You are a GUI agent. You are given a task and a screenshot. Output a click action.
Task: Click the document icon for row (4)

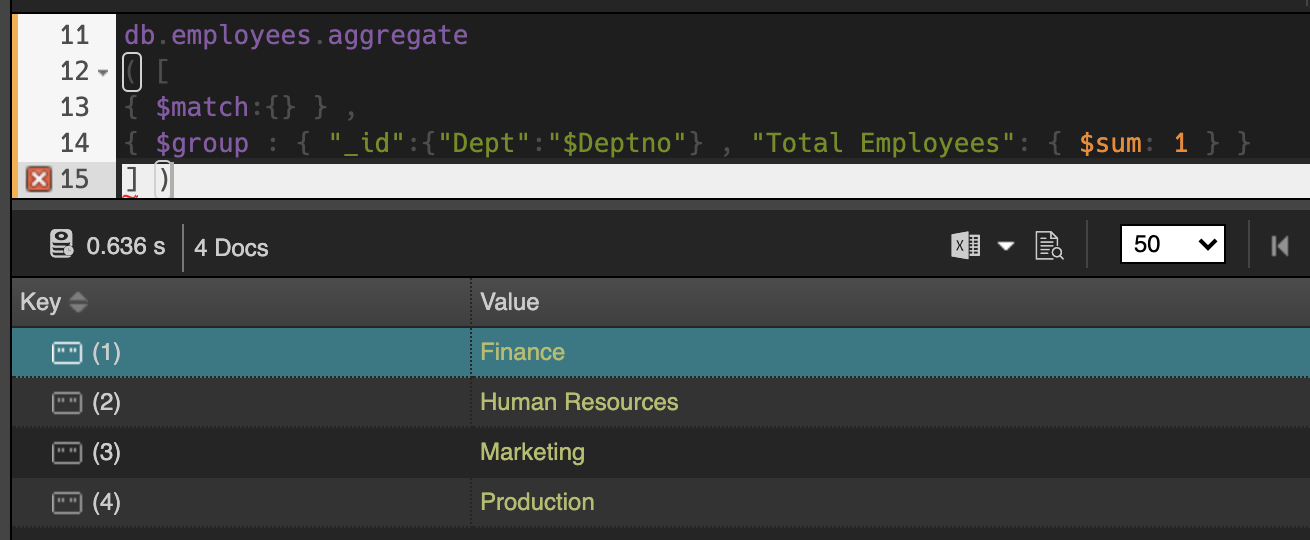pyautogui.click(x=66, y=502)
